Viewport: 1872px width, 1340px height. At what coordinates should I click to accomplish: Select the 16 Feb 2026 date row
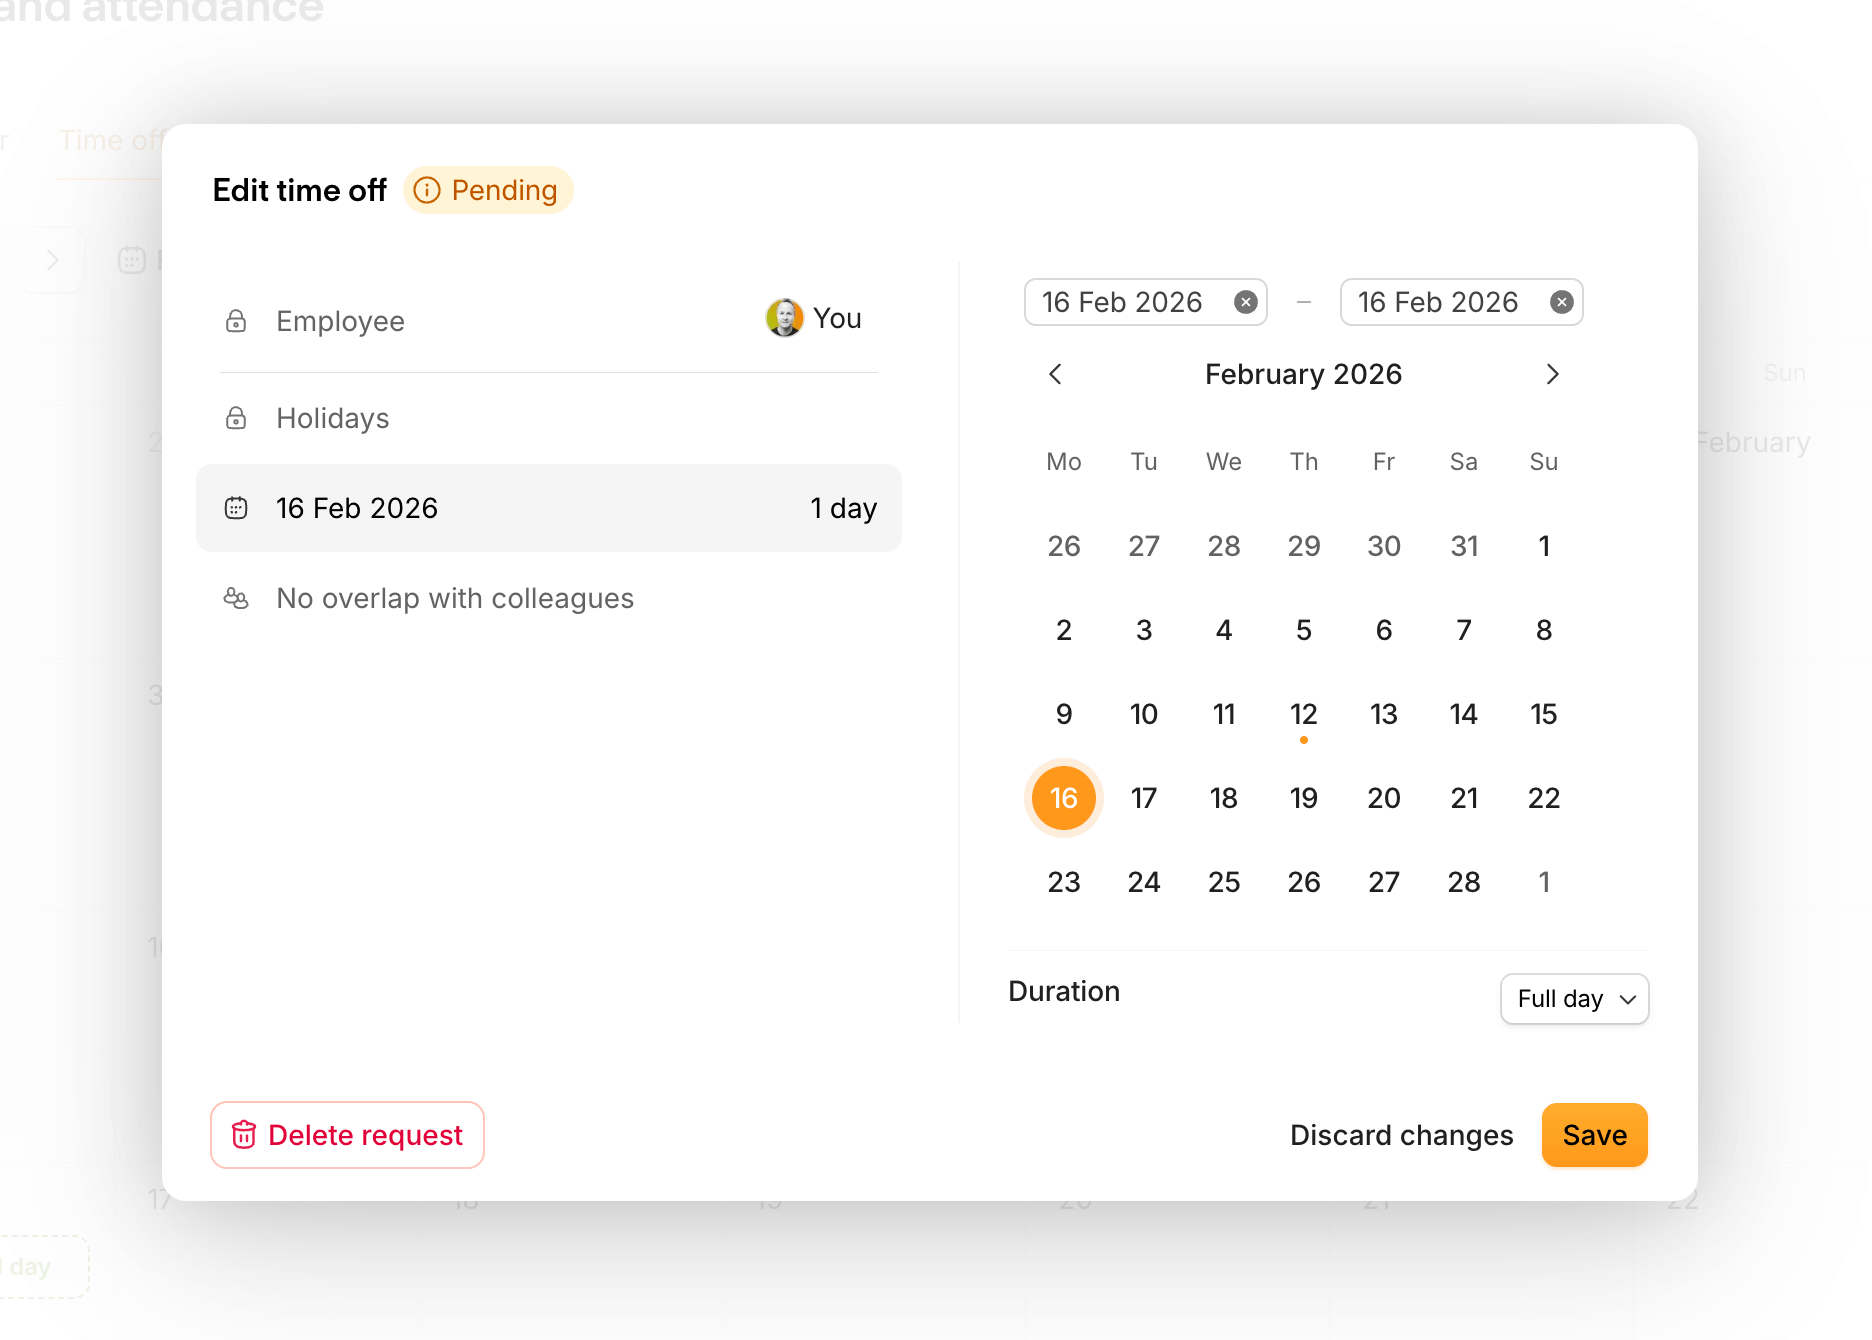point(548,508)
